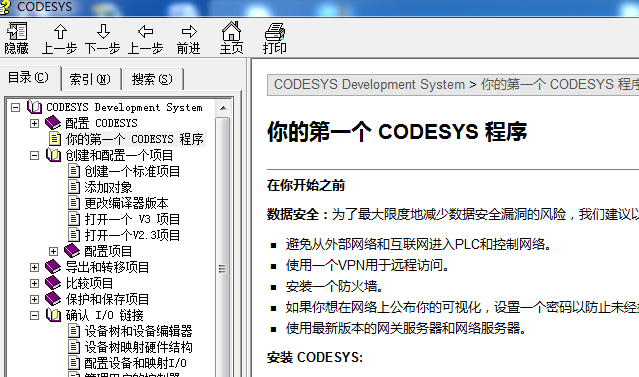Viewport: 639px width, 377px height.
Task: Collapse the 创建和配置一个项目 node
Action: (x=34, y=155)
